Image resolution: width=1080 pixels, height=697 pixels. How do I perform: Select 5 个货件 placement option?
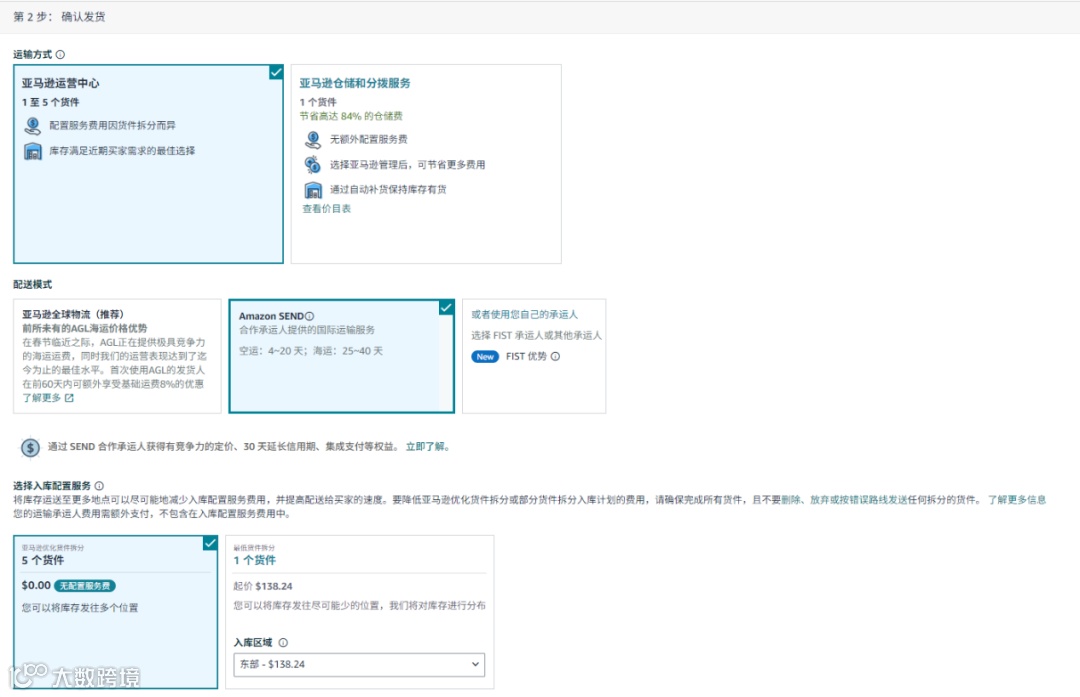pos(116,612)
